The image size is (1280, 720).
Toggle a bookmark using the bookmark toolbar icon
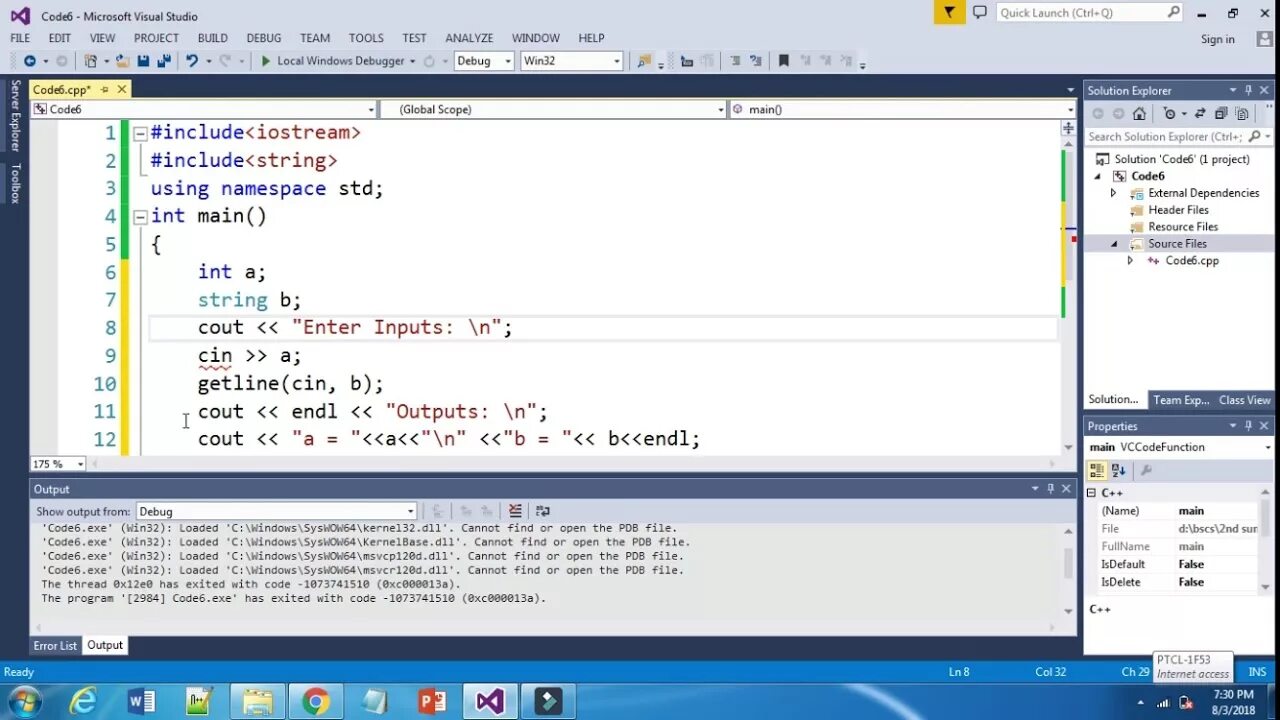point(784,61)
